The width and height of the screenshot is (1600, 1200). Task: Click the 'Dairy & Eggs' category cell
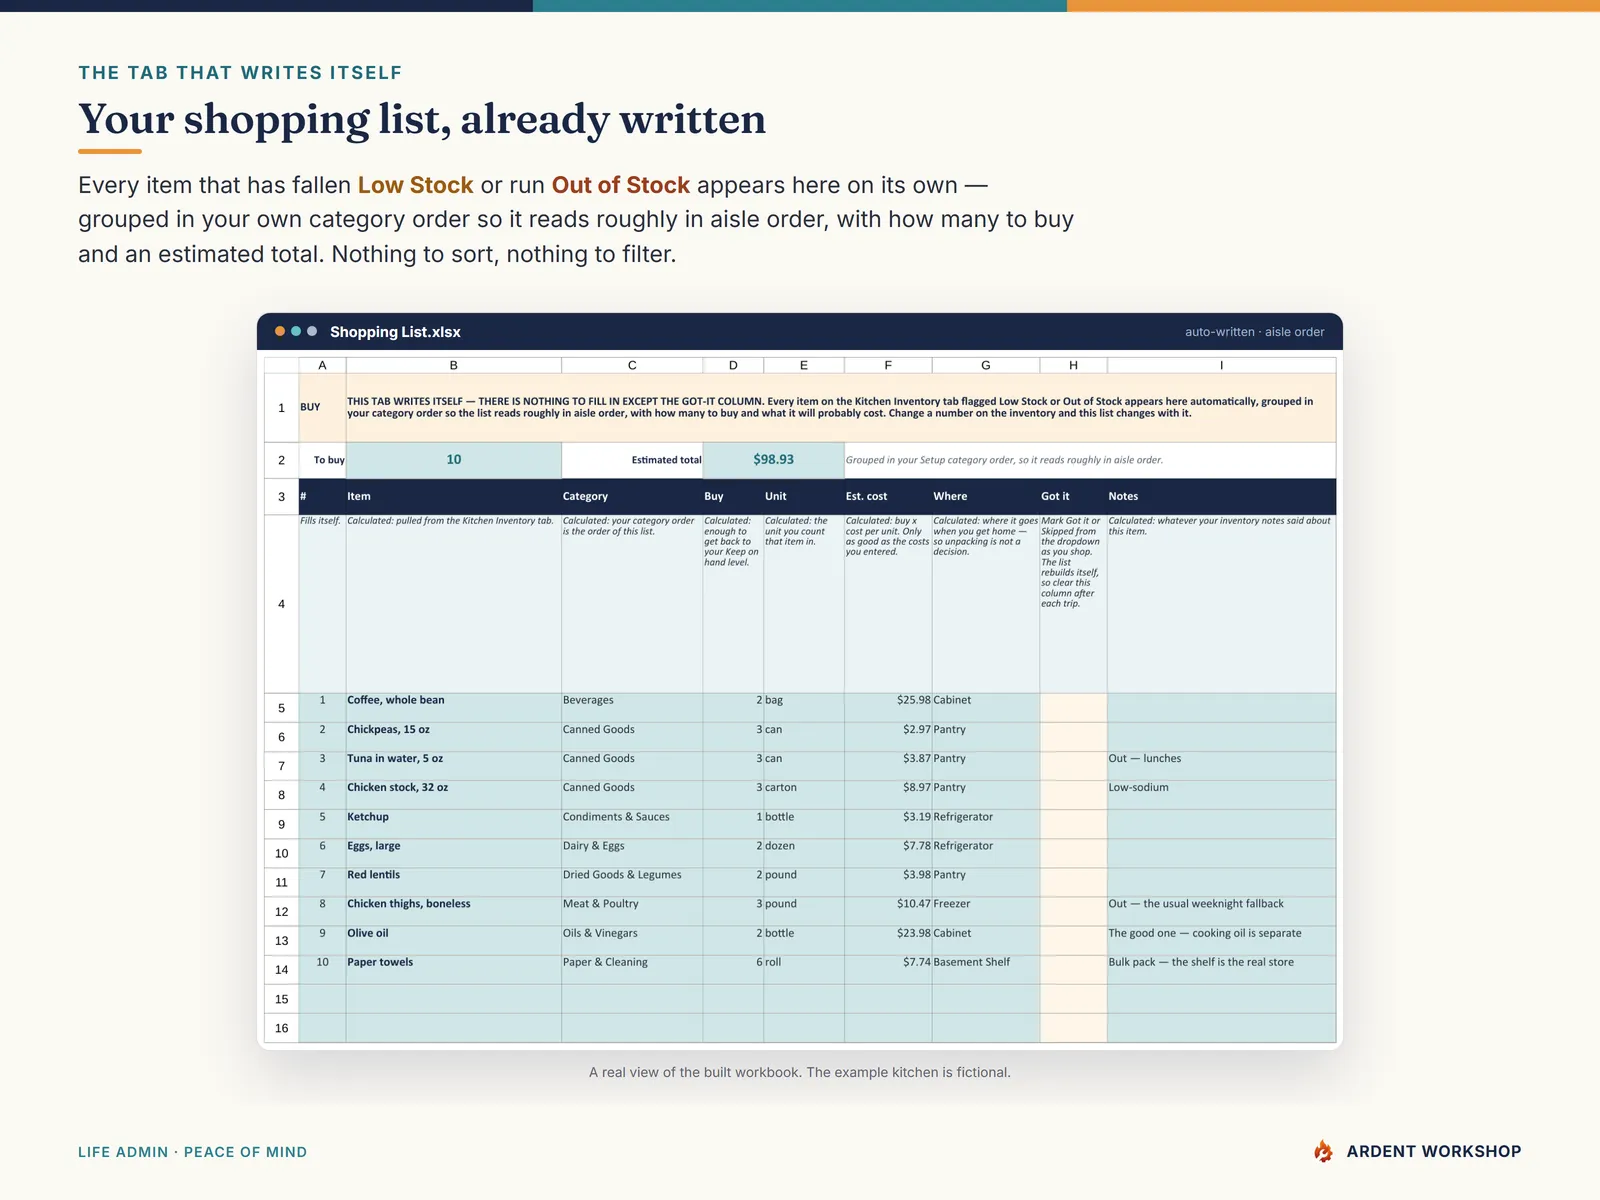point(632,853)
